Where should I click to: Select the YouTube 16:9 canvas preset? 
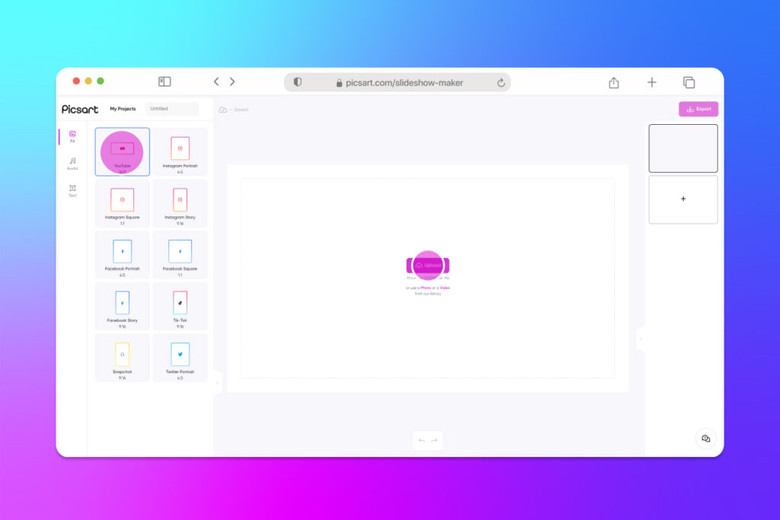click(x=122, y=152)
